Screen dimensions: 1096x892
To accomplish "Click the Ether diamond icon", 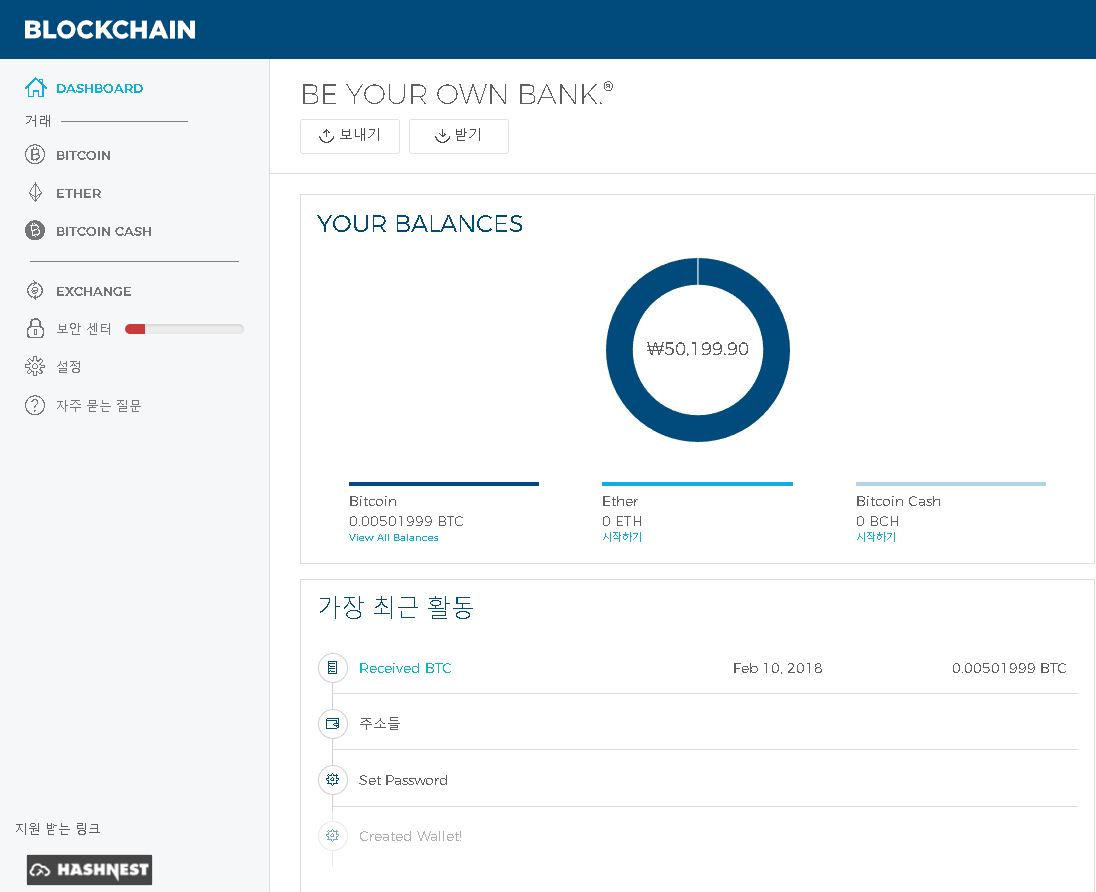I will tap(35, 193).
